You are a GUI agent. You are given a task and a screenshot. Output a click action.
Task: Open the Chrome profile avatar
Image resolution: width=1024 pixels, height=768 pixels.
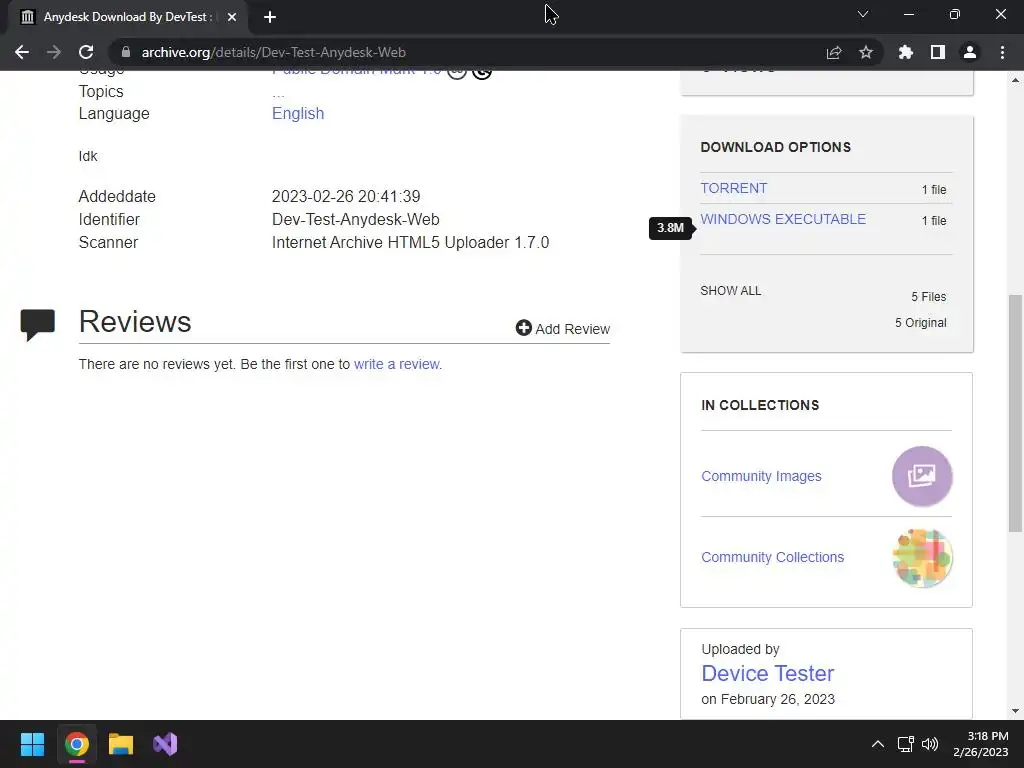pyautogui.click(x=970, y=52)
